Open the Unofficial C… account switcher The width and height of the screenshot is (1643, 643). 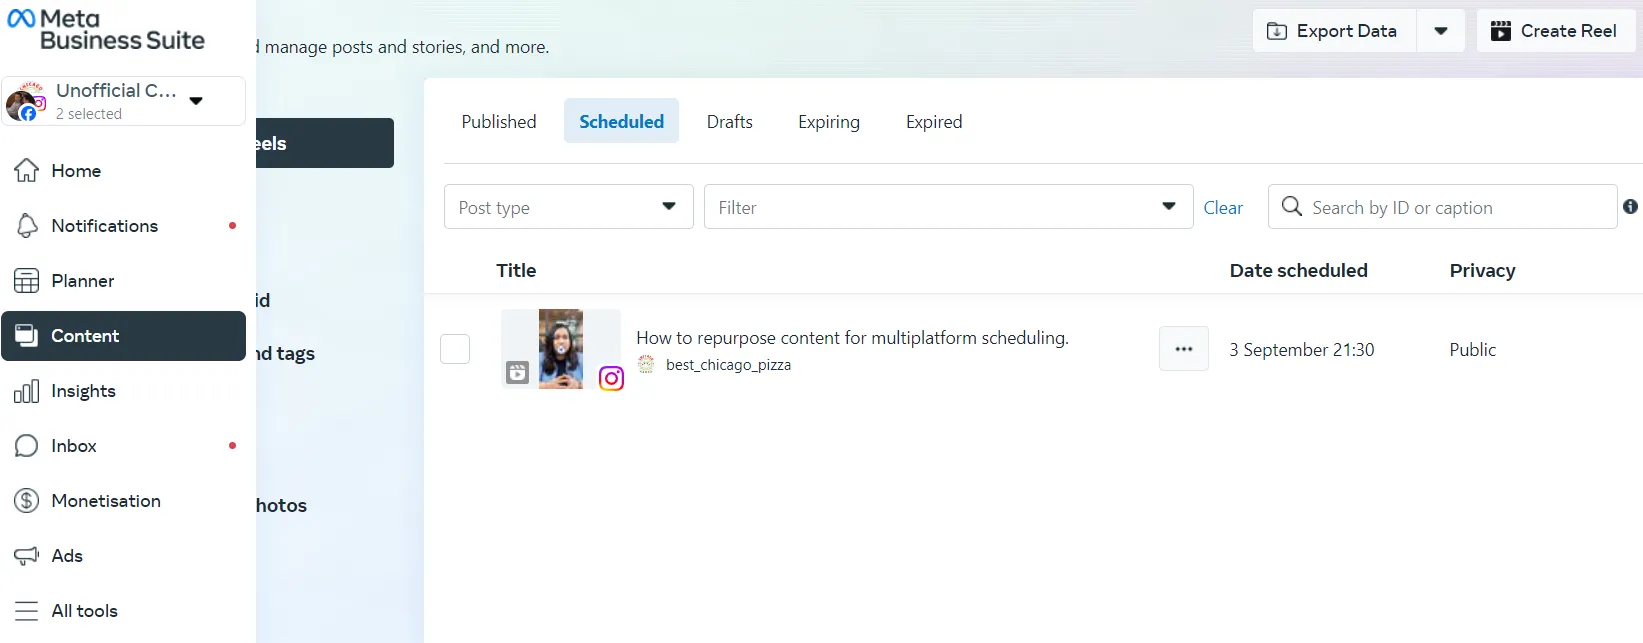pos(124,101)
